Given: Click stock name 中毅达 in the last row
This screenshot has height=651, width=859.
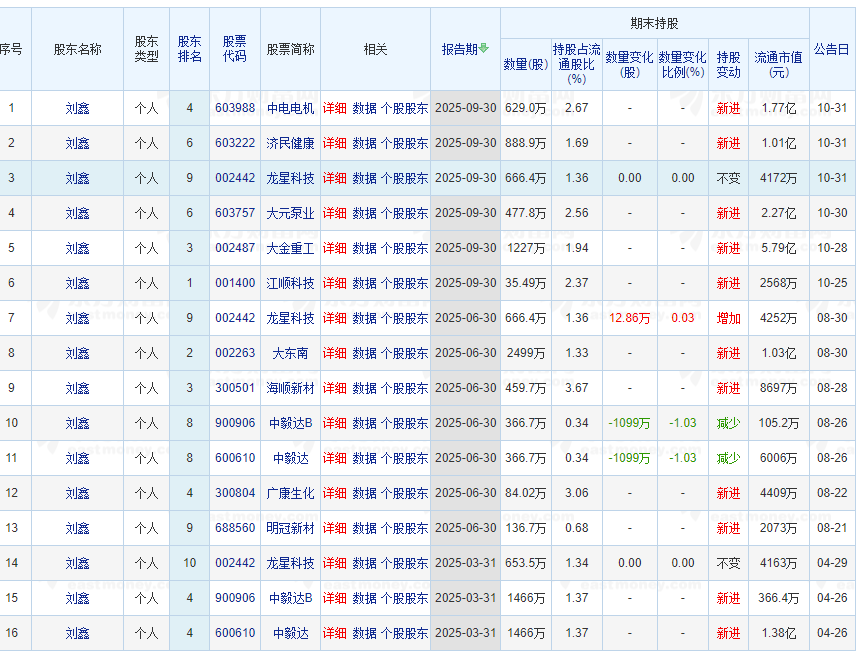Looking at the screenshot, I should (x=290, y=632).
